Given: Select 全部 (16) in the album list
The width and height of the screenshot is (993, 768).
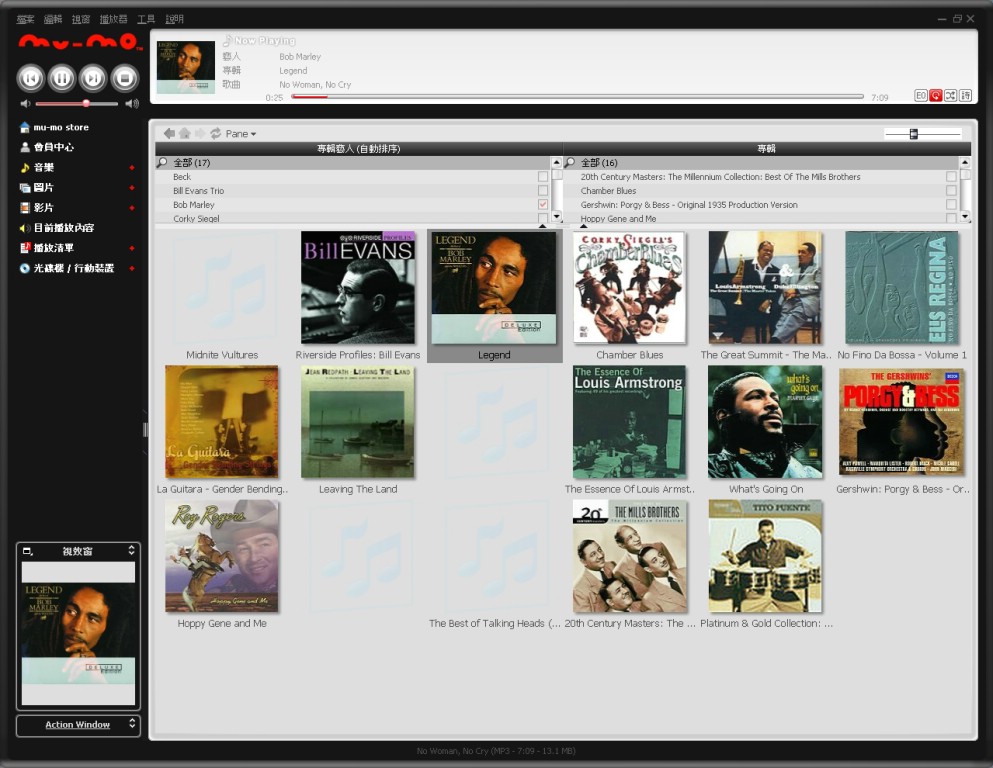Looking at the screenshot, I should click(761, 163).
